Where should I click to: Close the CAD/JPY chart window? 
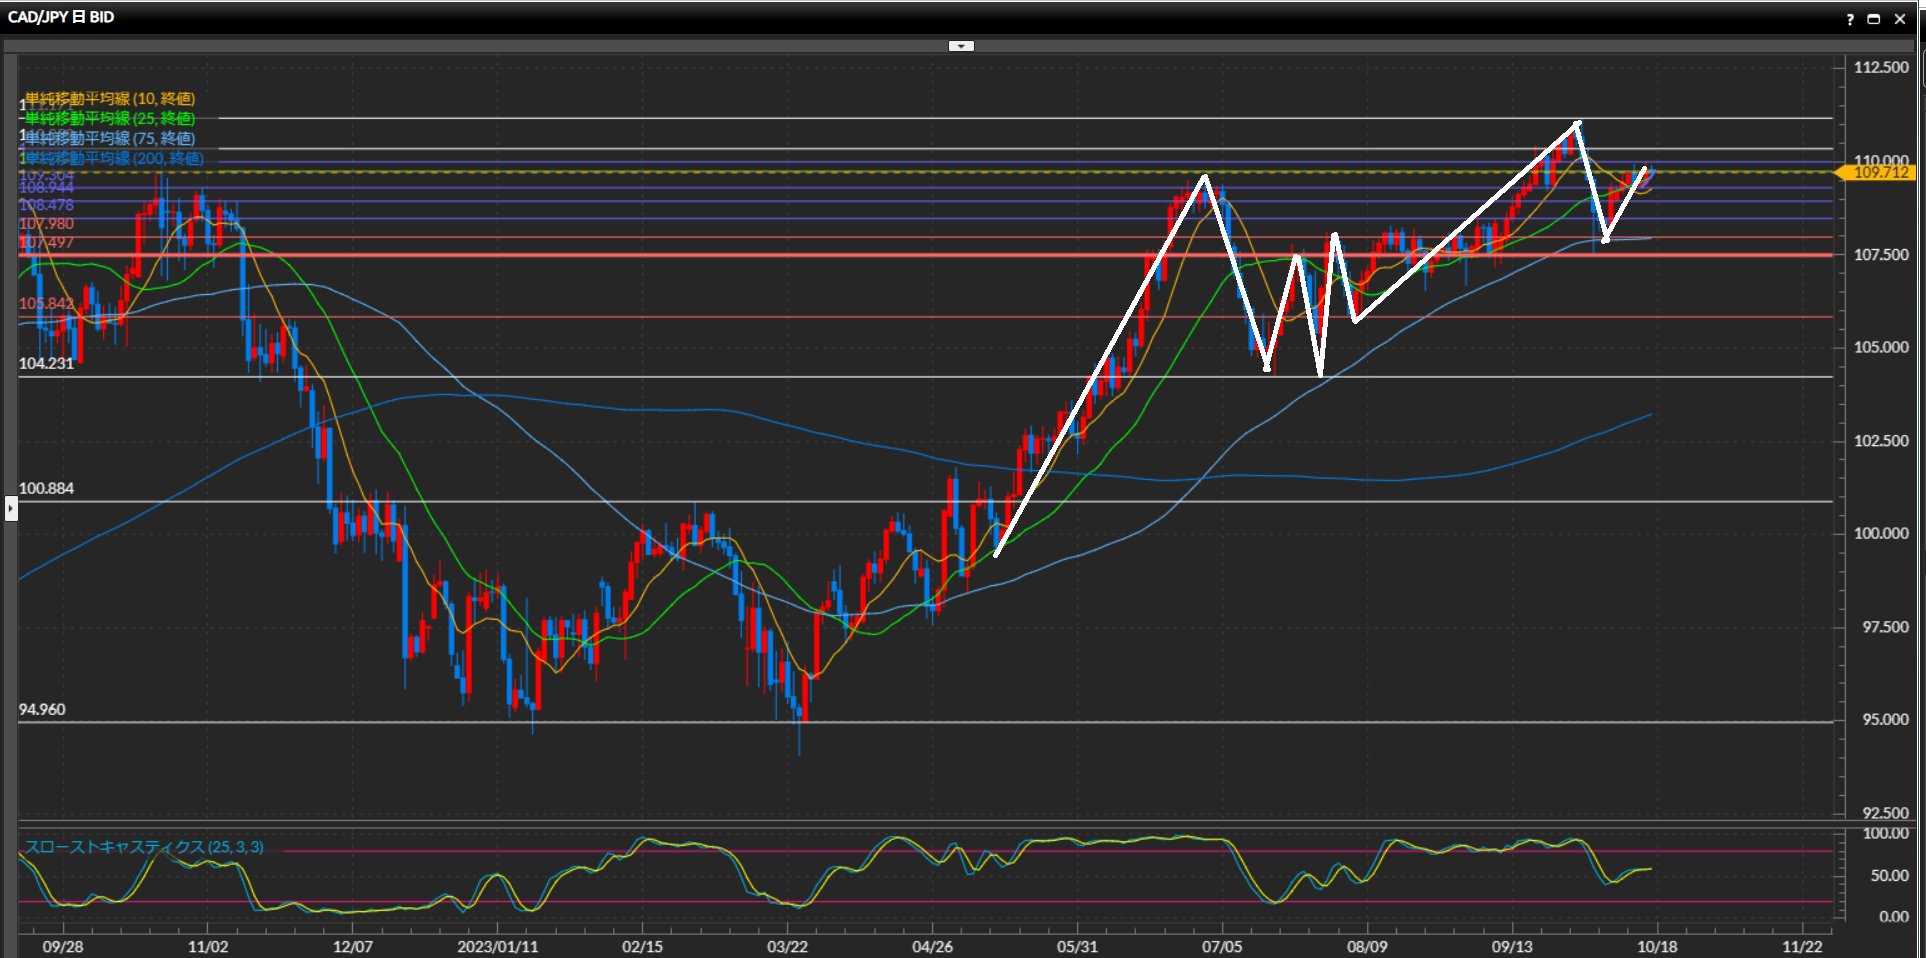1900,19
